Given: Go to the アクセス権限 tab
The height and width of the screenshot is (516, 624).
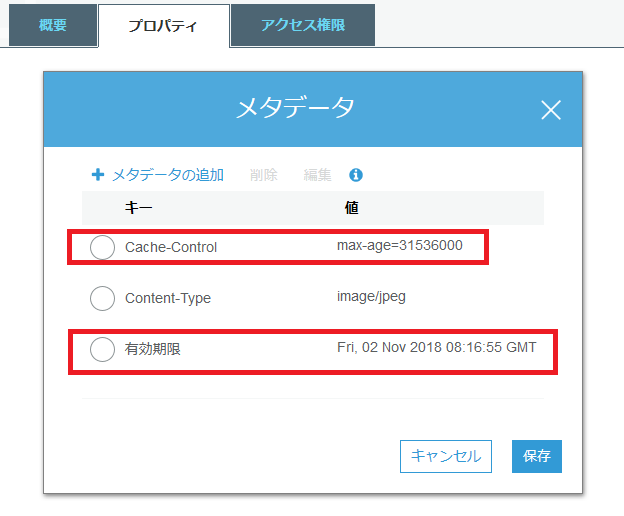Looking at the screenshot, I should click(x=303, y=25).
